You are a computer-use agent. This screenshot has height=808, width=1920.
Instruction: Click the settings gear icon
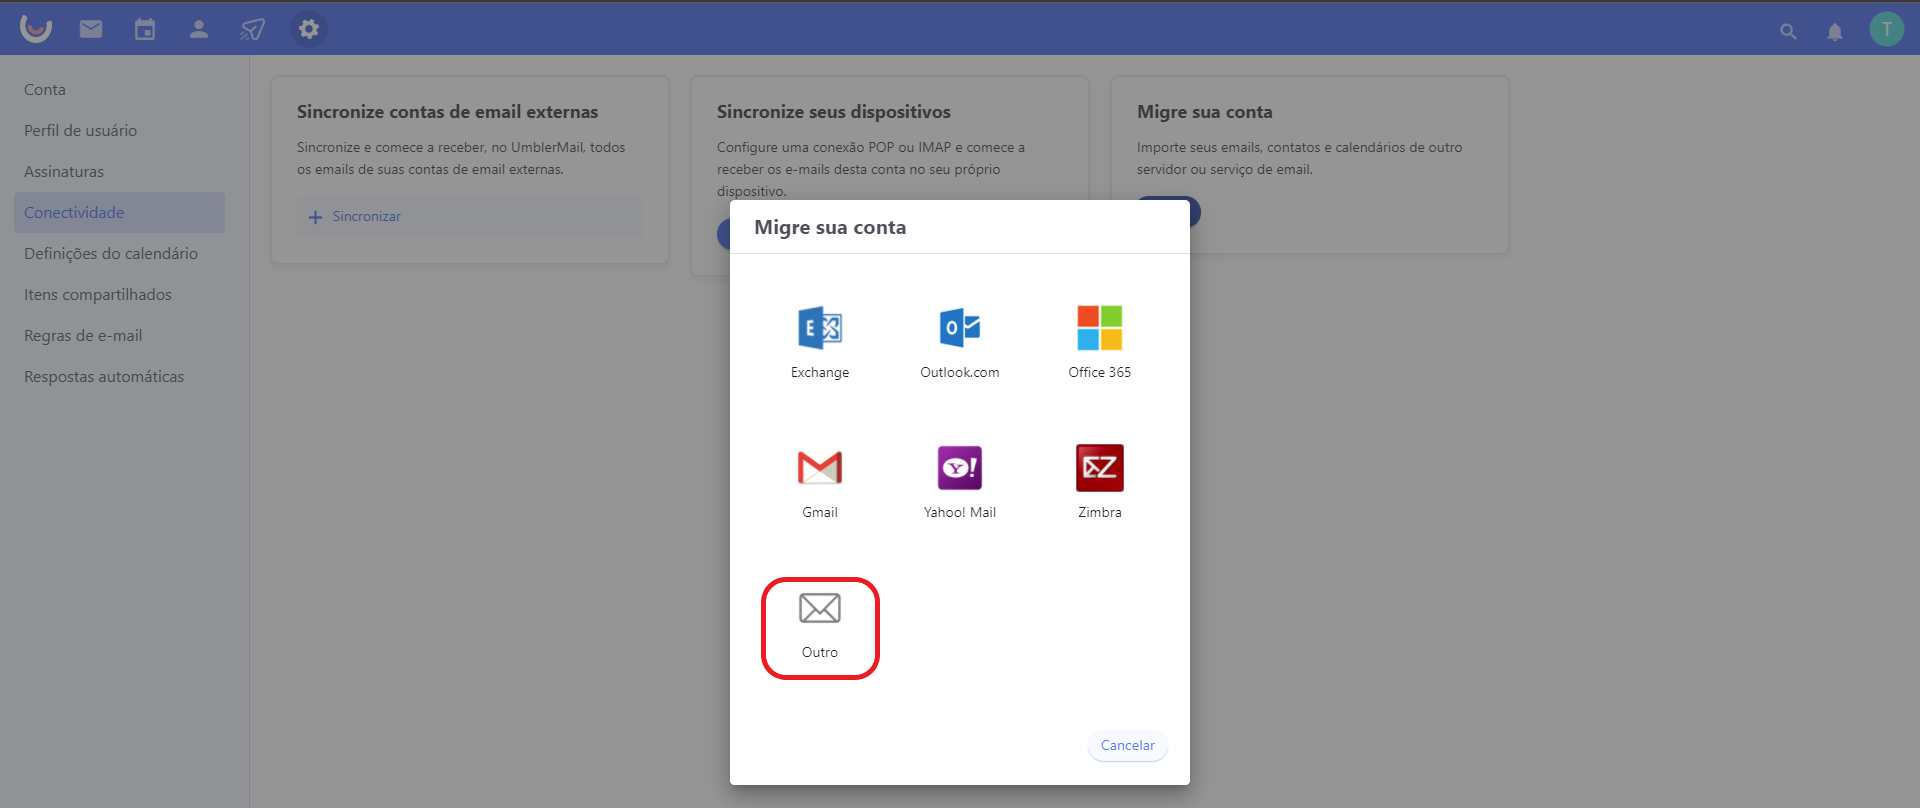(x=309, y=29)
